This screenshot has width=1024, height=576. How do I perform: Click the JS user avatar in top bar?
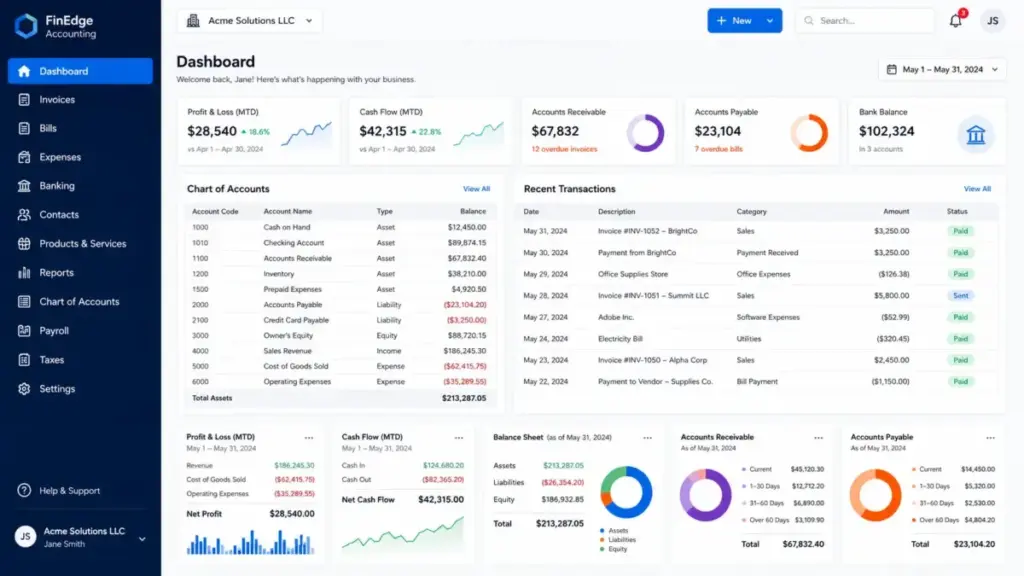[x=993, y=21]
